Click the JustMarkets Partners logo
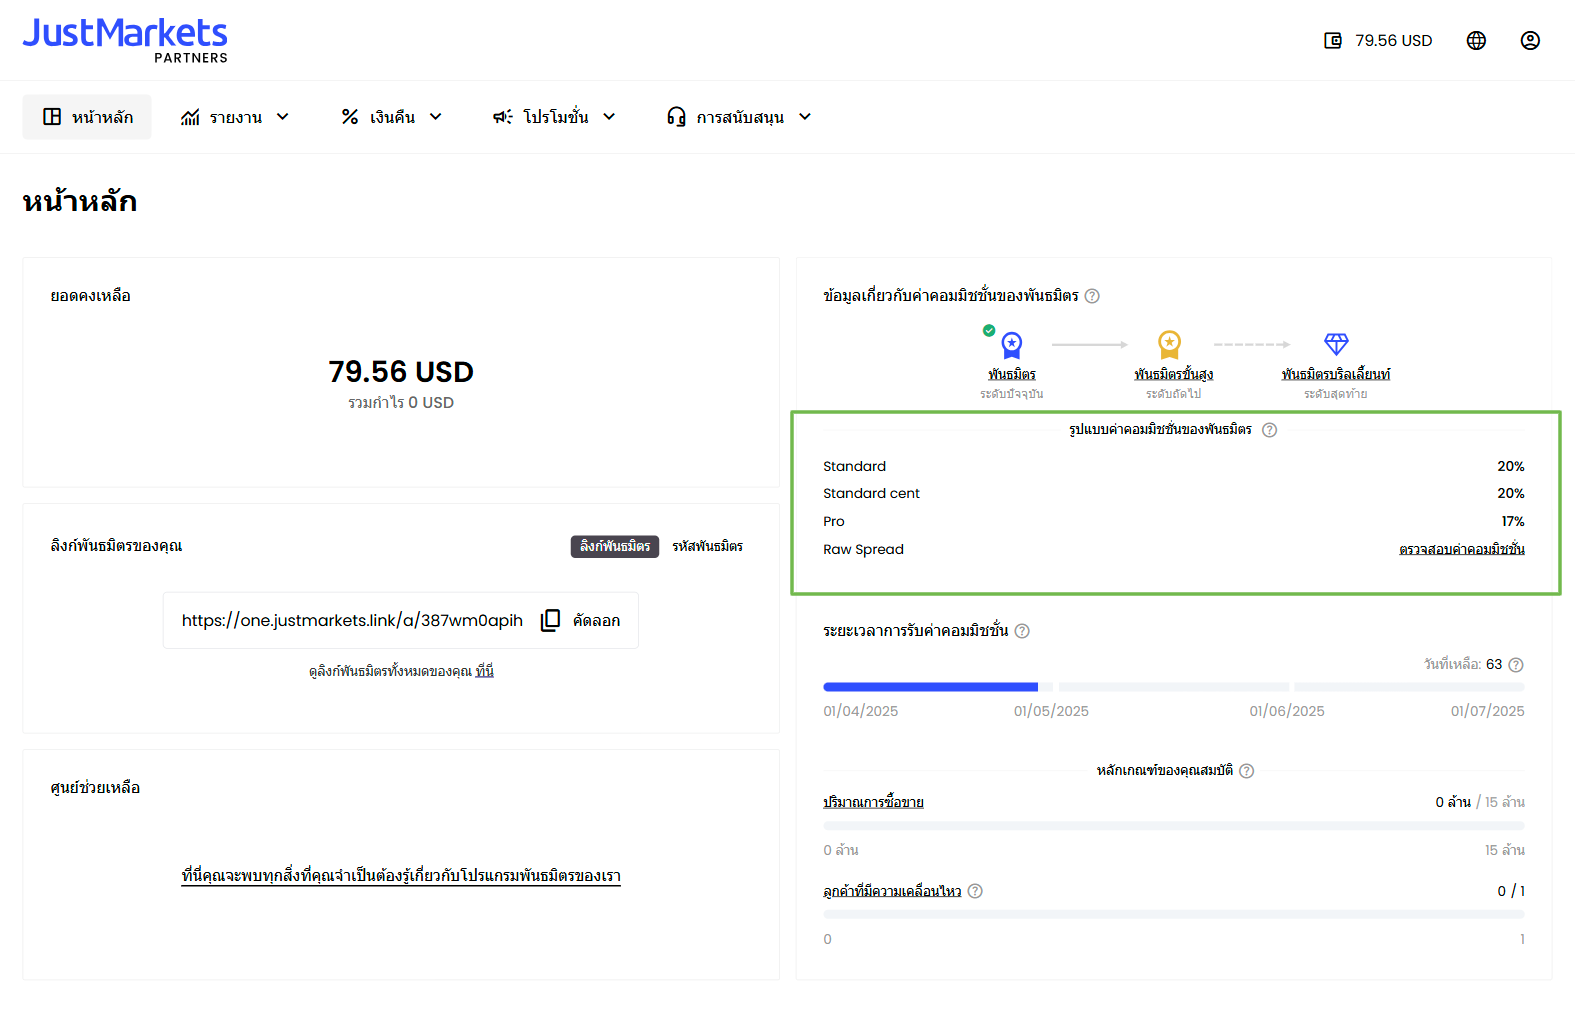This screenshot has width=1575, height=1012. click(125, 40)
